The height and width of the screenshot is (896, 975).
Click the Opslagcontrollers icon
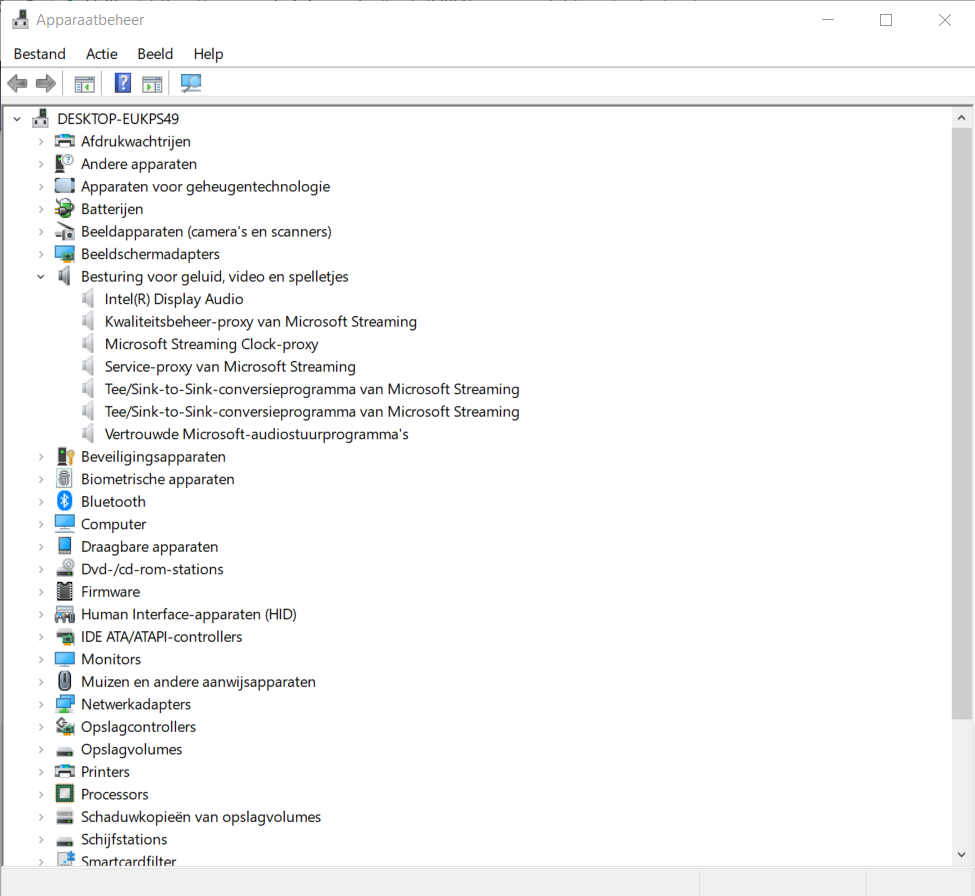click(x=65, y=726)
